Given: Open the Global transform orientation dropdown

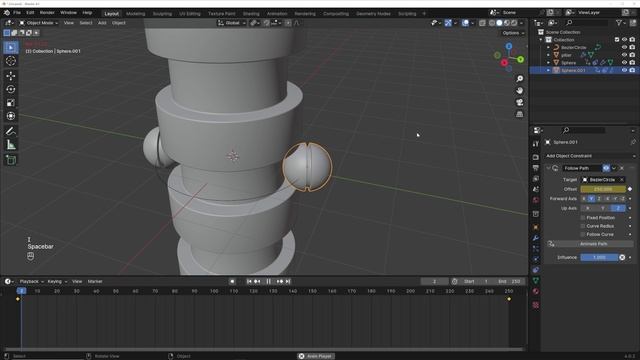Looking at the screenshot, I should pyautogui.click(x=232, y=23).
